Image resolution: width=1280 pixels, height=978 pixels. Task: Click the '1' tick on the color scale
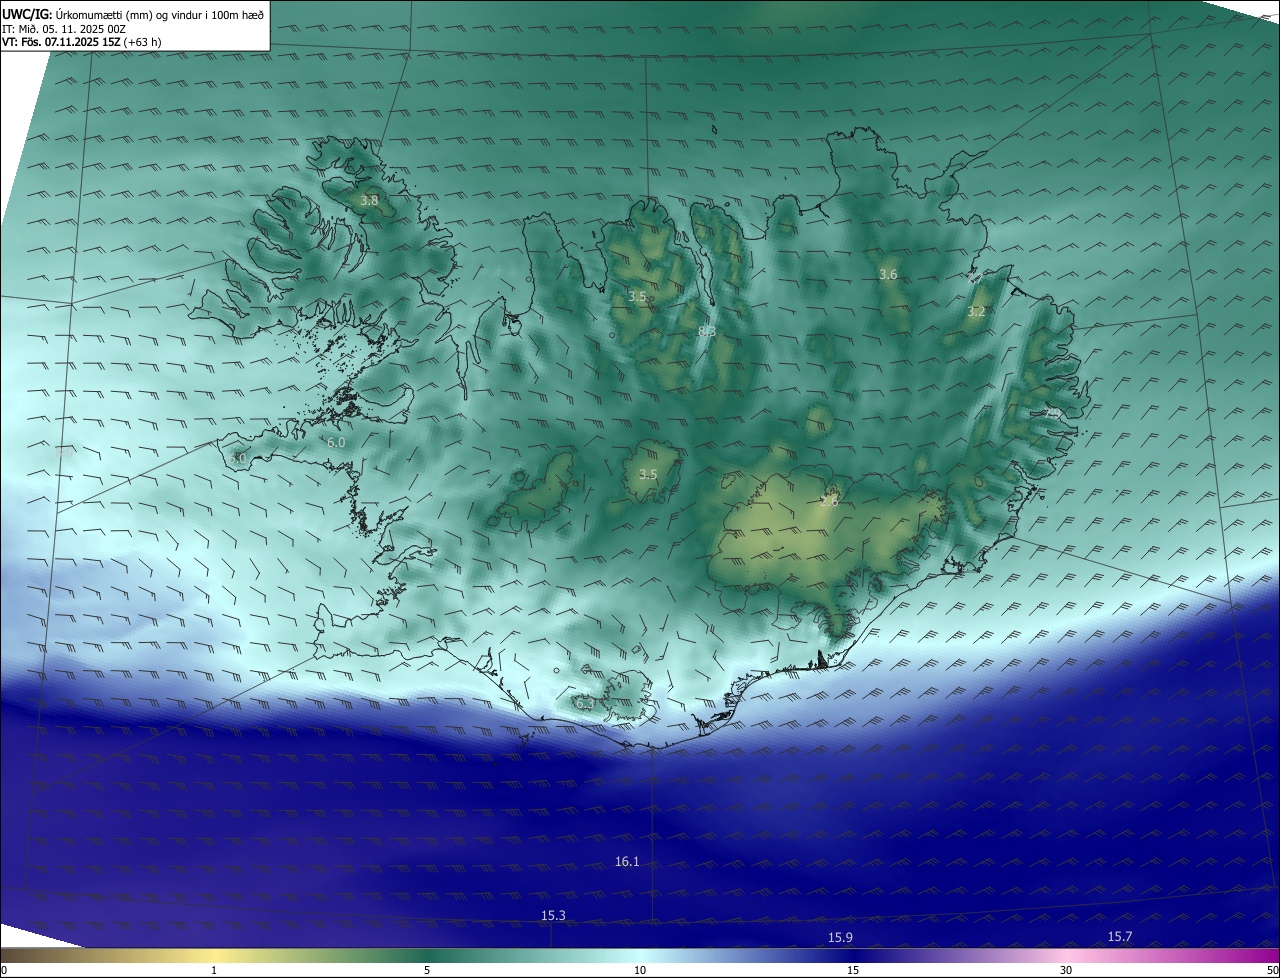click(214, 970)
